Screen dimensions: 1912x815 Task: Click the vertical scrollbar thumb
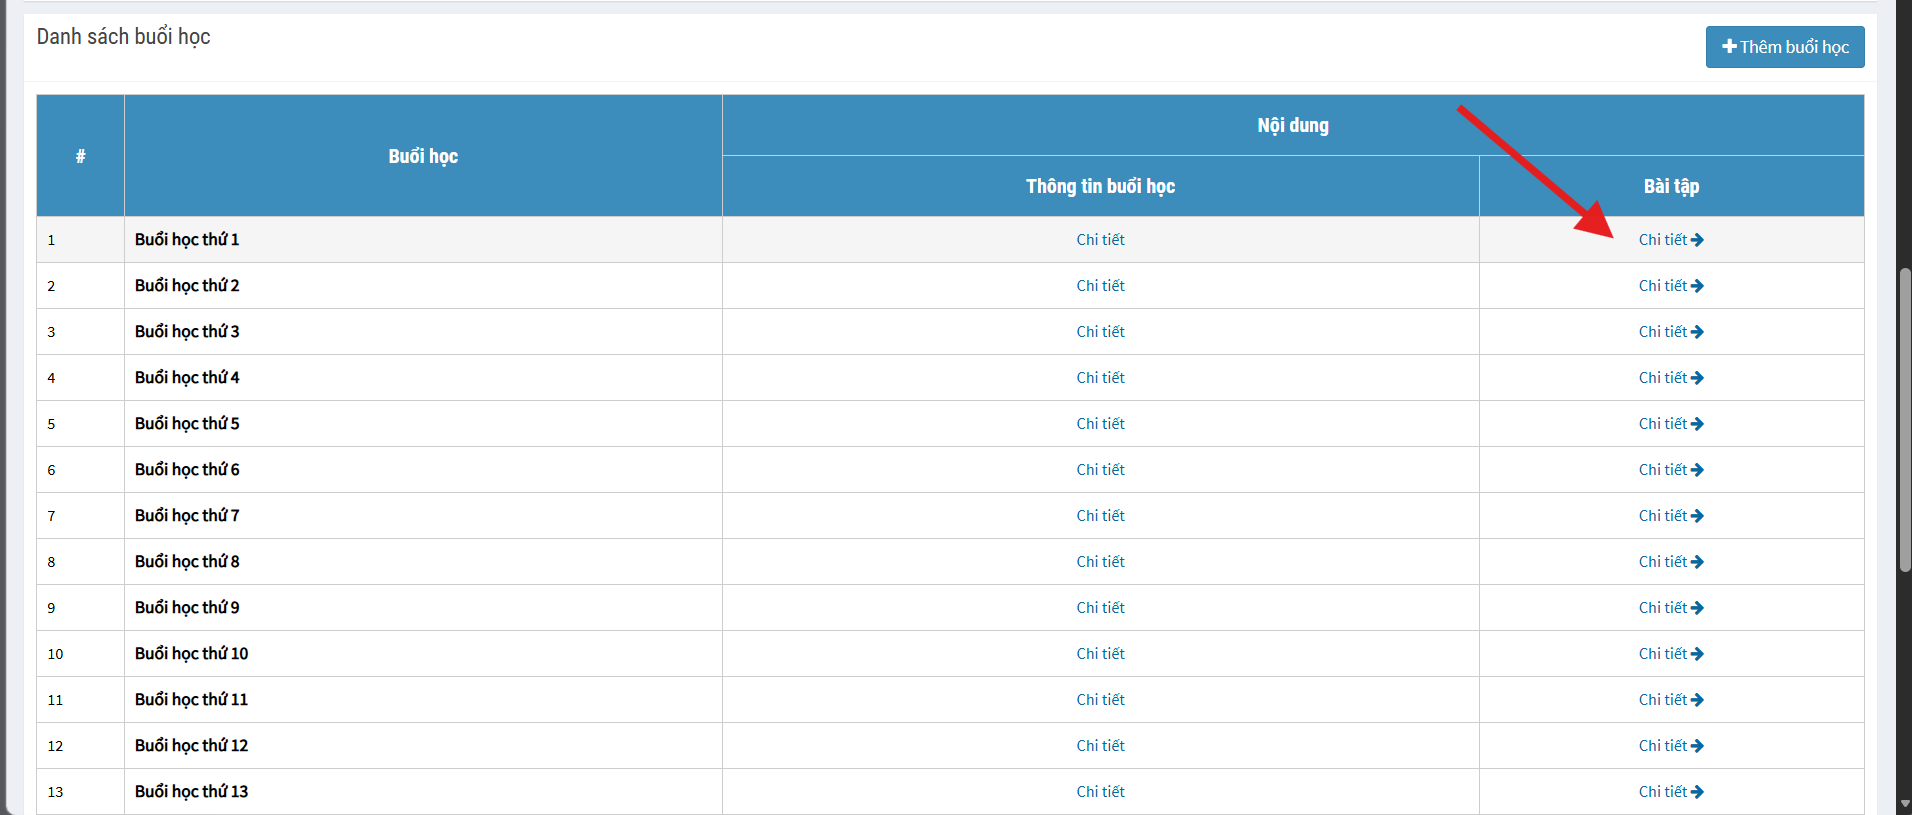1904,420
